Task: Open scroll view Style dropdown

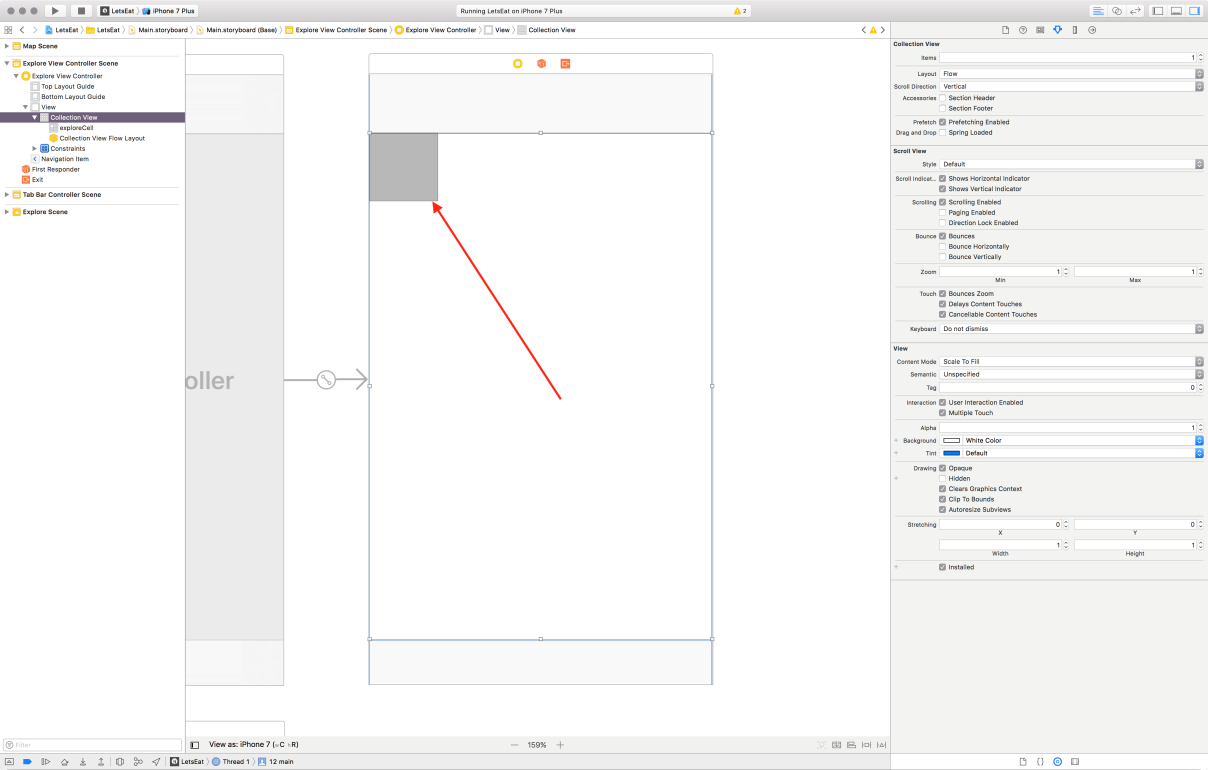Action: click(x=1071, y=164)
